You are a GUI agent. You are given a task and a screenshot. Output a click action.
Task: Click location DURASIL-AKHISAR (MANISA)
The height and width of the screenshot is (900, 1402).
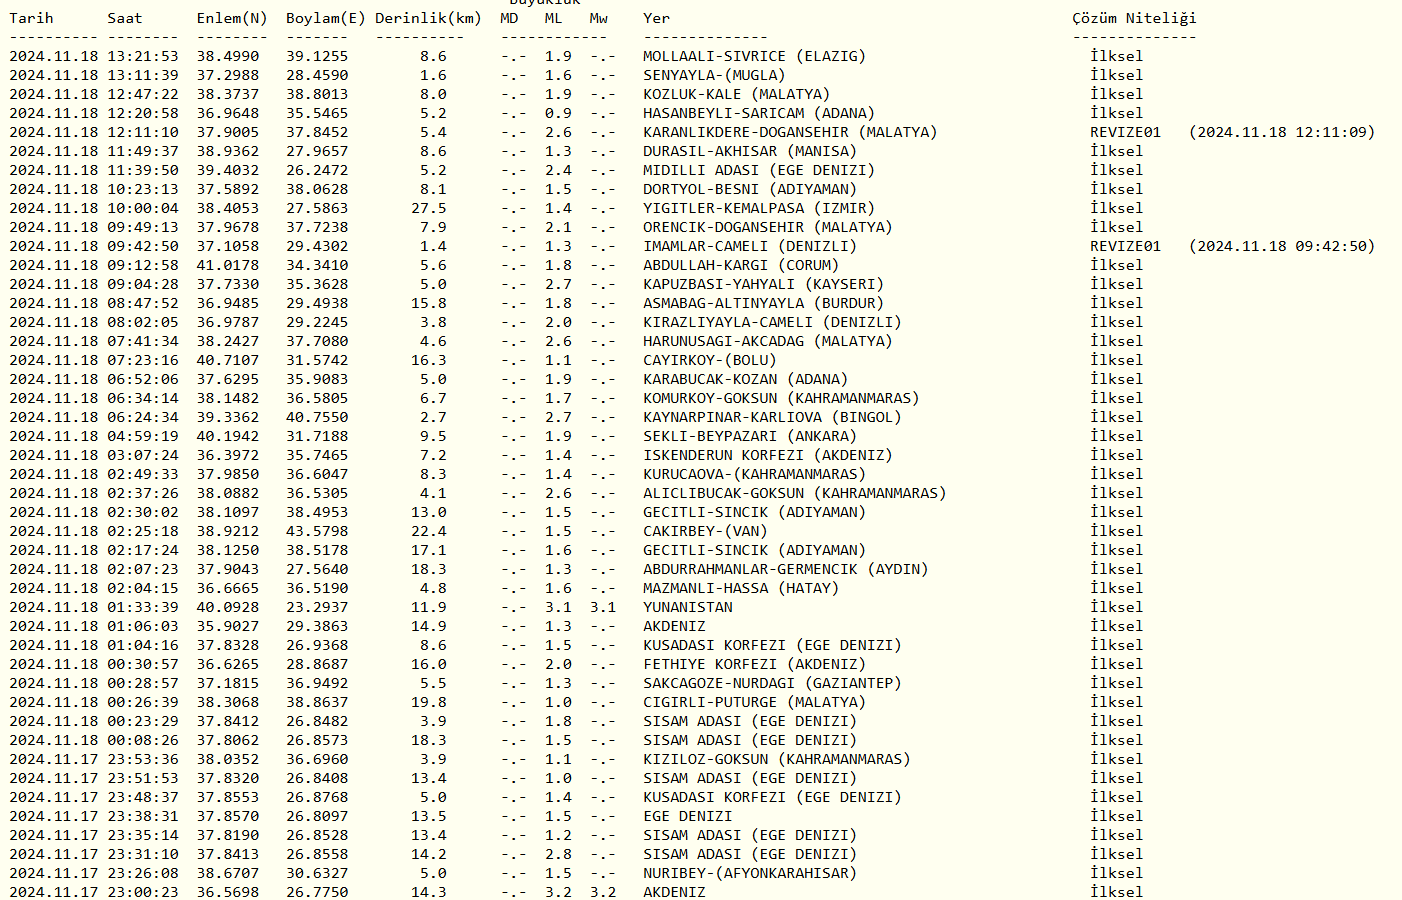coord(750,151)
